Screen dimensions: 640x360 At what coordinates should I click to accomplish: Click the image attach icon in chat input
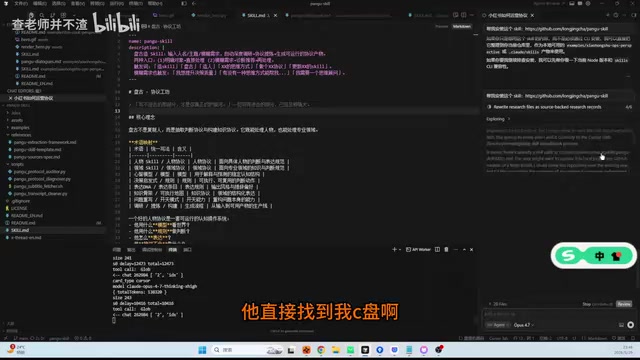coord(621,325)
